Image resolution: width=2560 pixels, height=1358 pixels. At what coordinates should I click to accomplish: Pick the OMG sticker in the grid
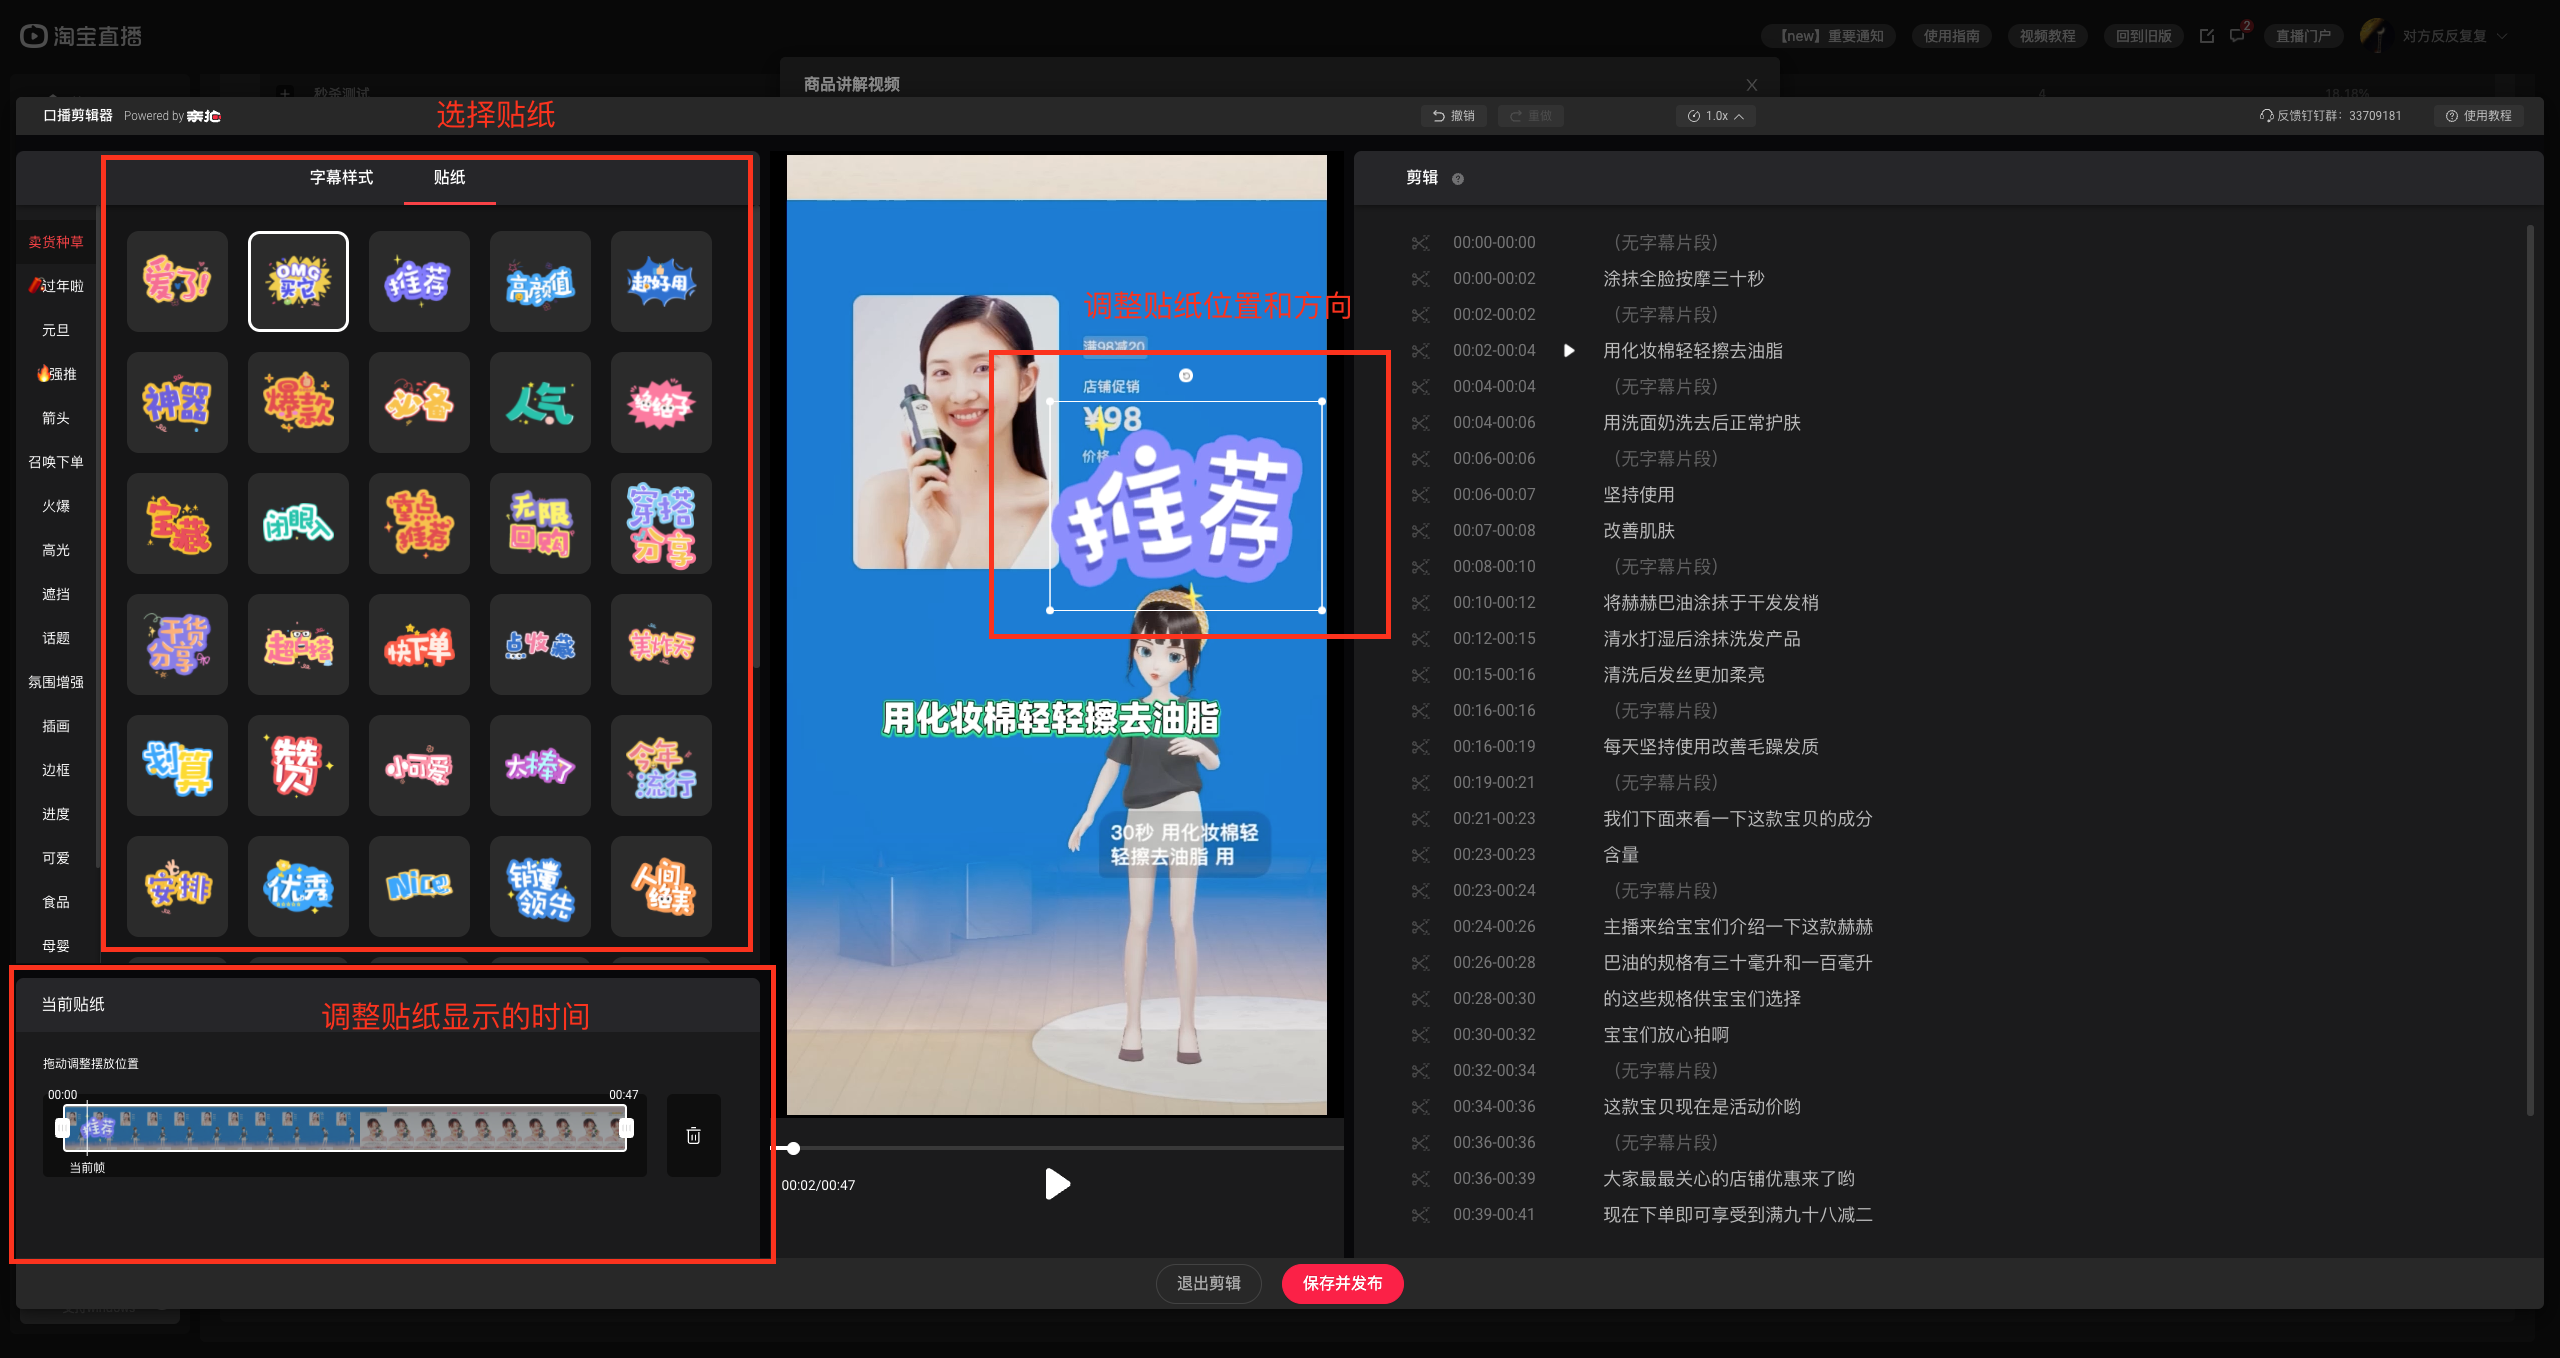(298, 281)
